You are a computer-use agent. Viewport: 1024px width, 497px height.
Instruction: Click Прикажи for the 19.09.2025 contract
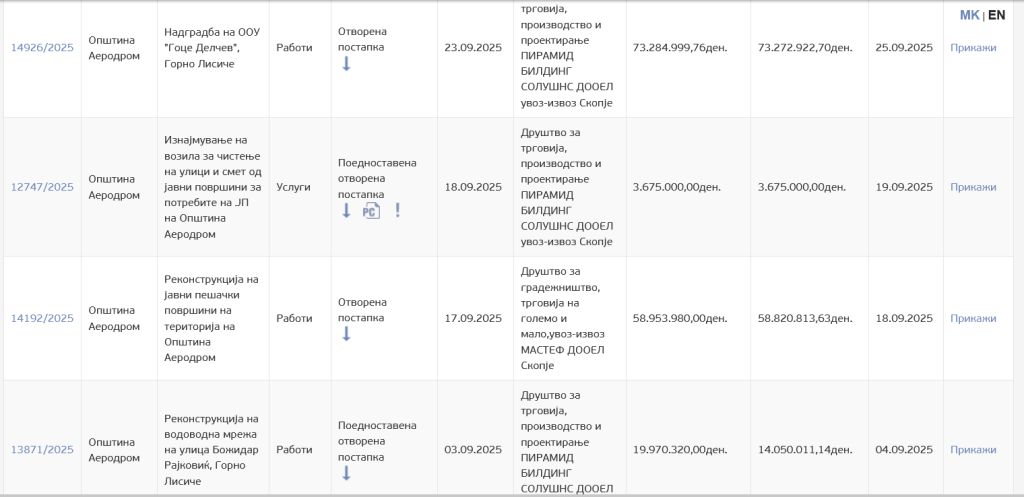coord(973,187)
